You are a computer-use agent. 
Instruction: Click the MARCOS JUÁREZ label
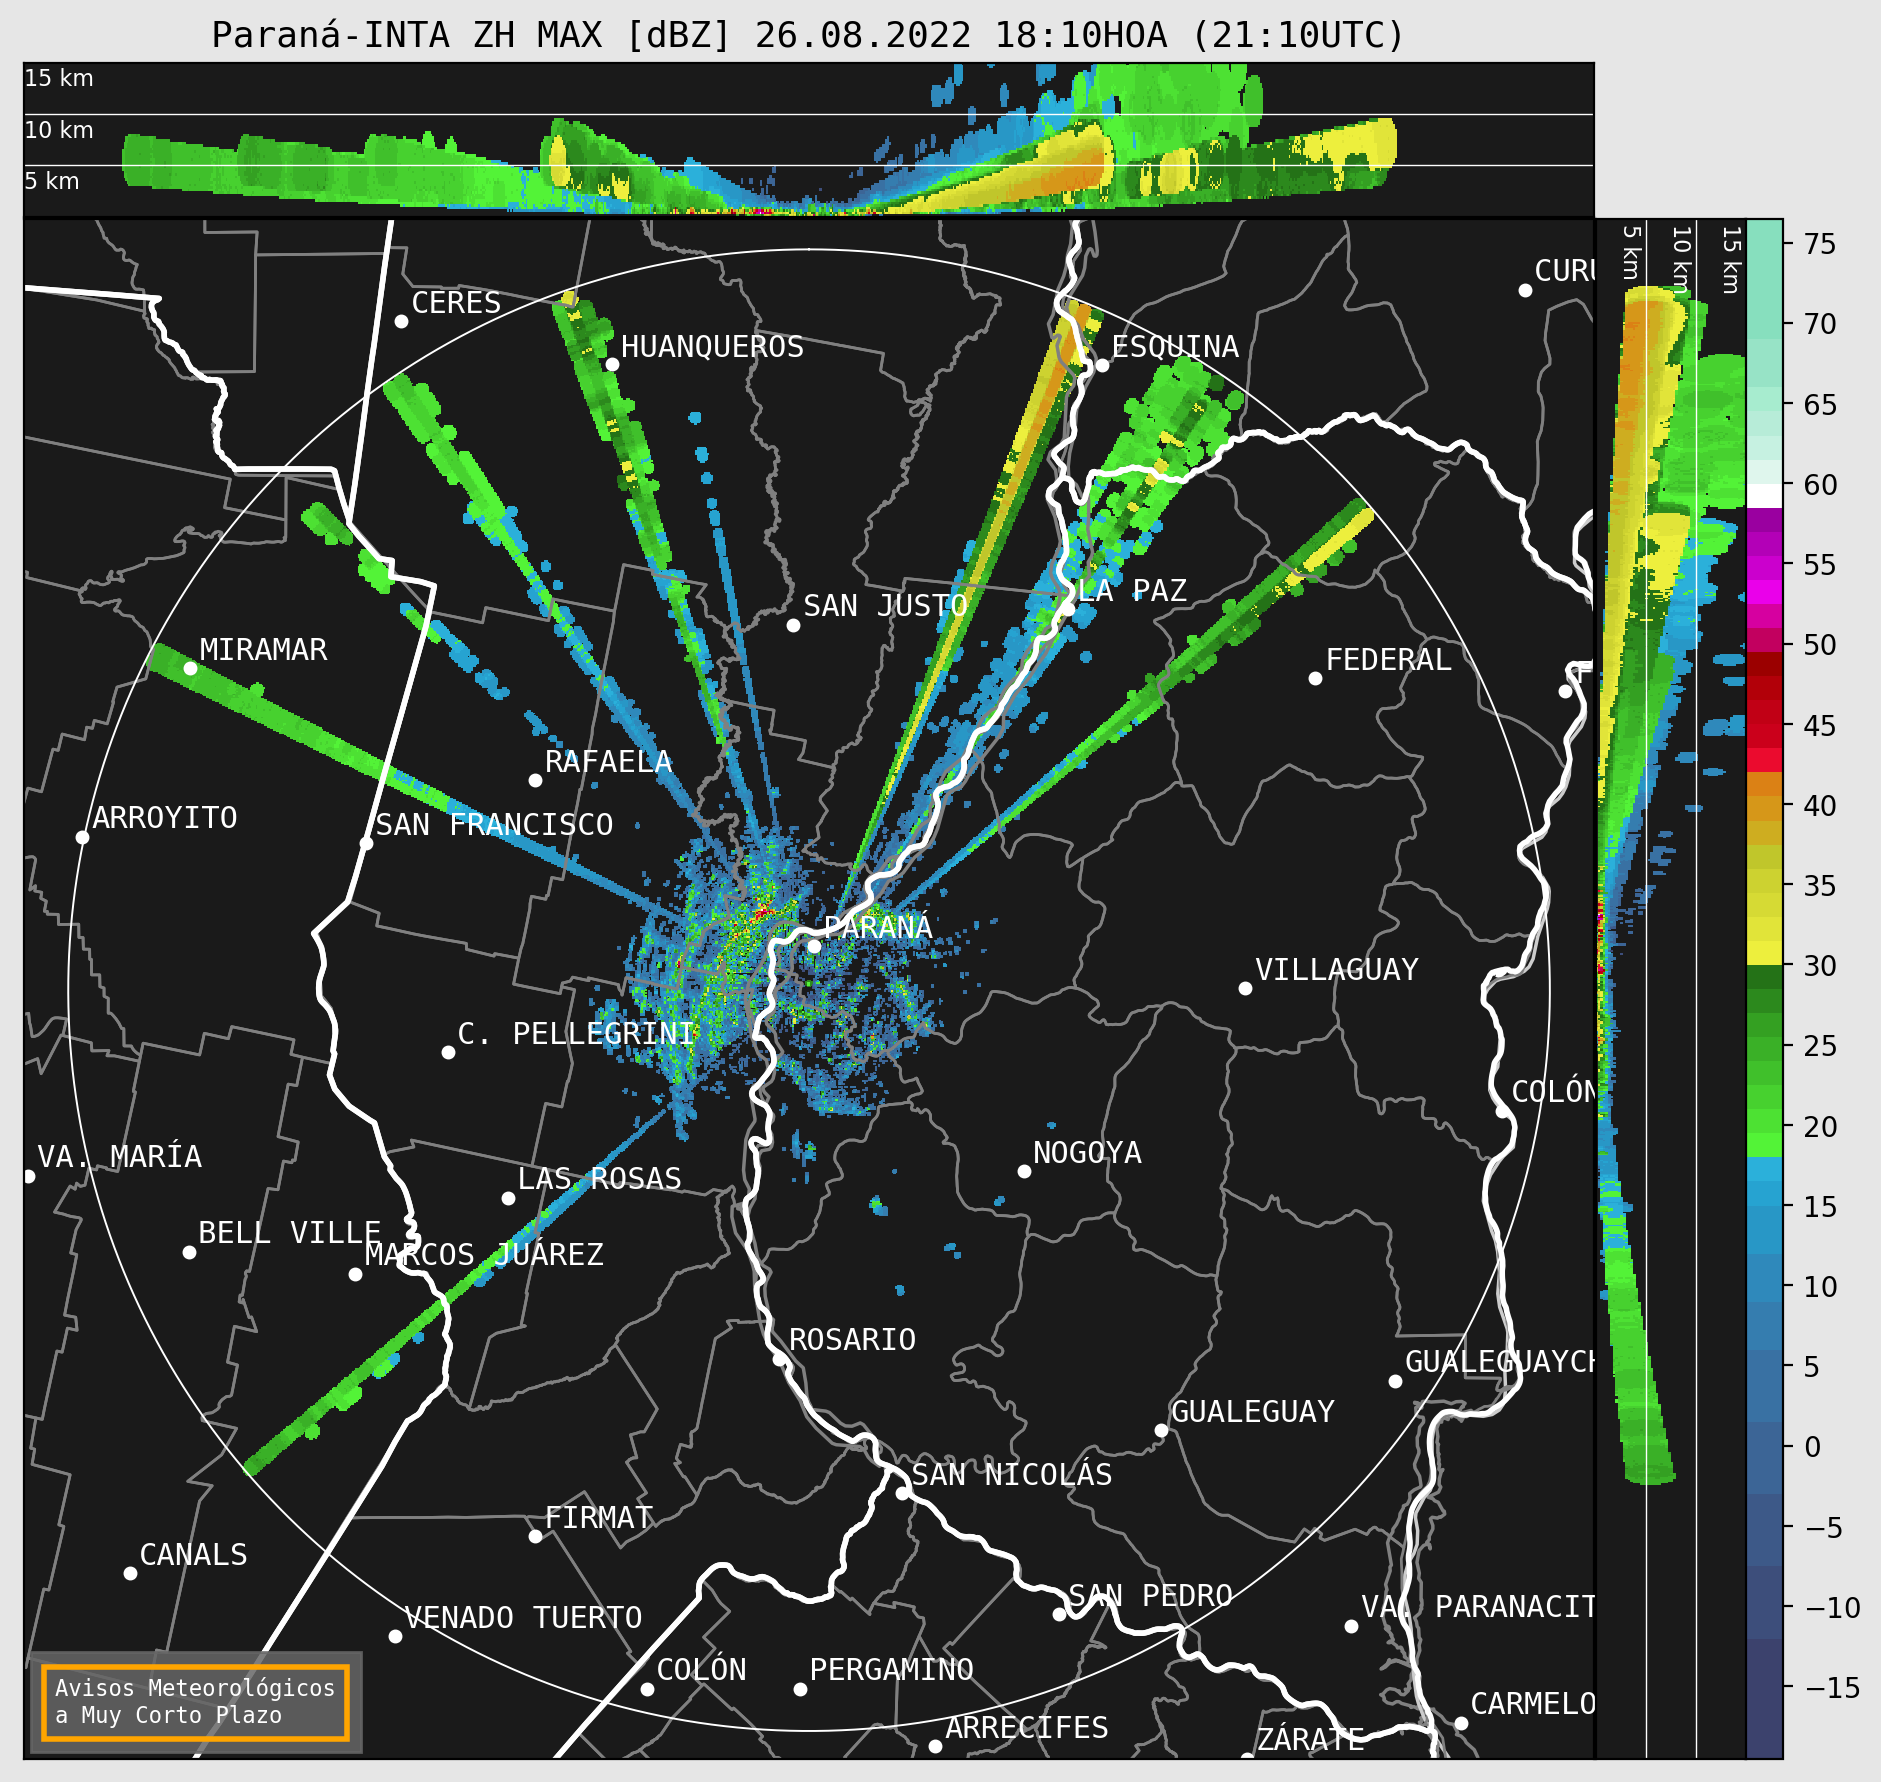pos(484,1255)
